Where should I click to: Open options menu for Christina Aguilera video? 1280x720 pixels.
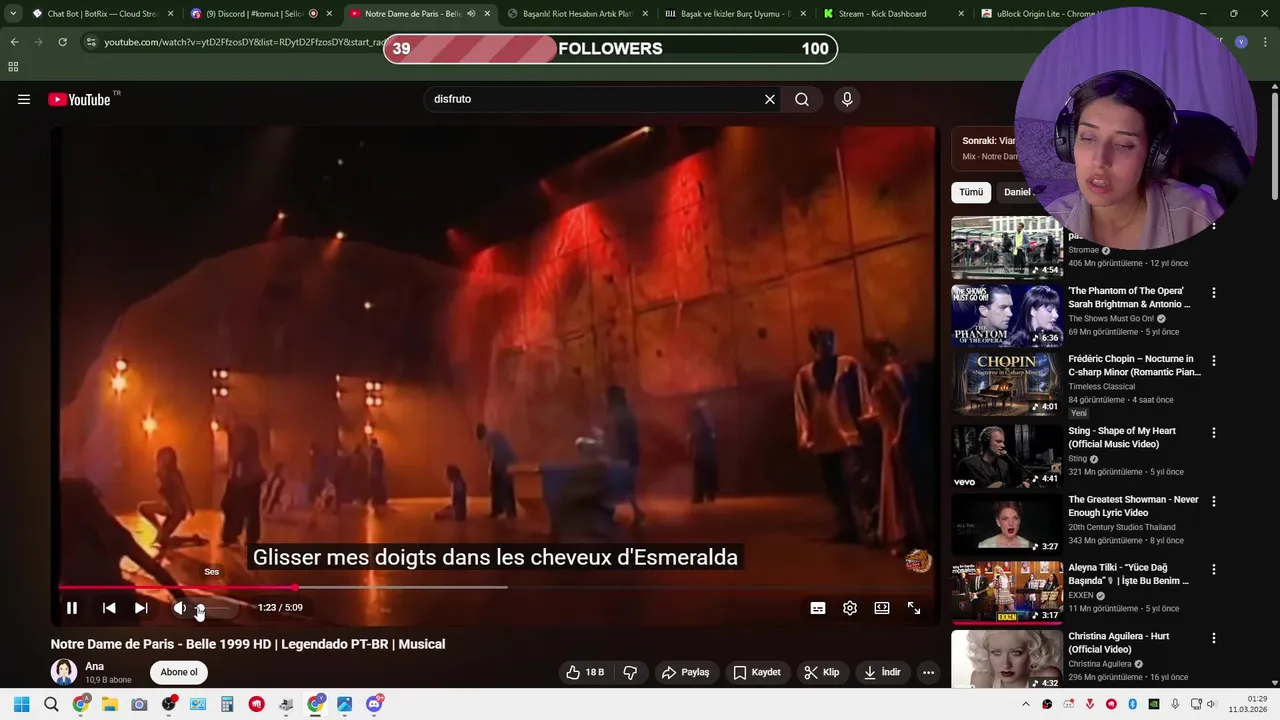pos(1214,638)
